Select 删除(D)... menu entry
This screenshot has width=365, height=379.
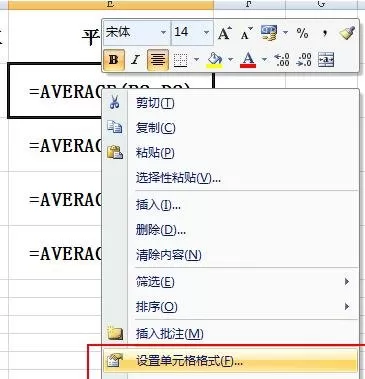coord(230,230)
